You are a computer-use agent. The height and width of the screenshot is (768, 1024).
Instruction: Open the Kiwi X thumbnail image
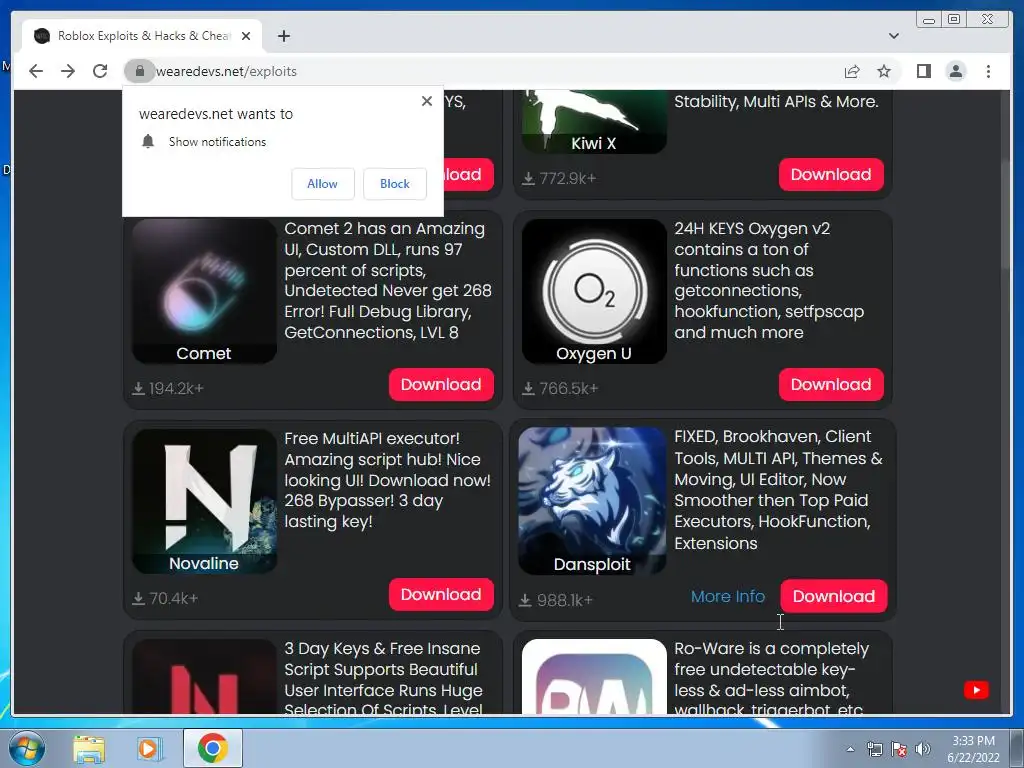coord(594,122)
